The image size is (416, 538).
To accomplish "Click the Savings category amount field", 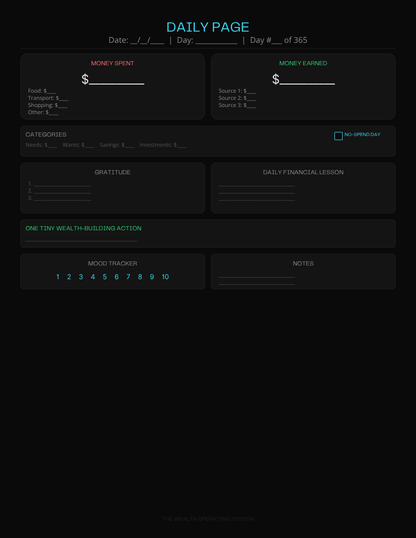I will [129, 145].
